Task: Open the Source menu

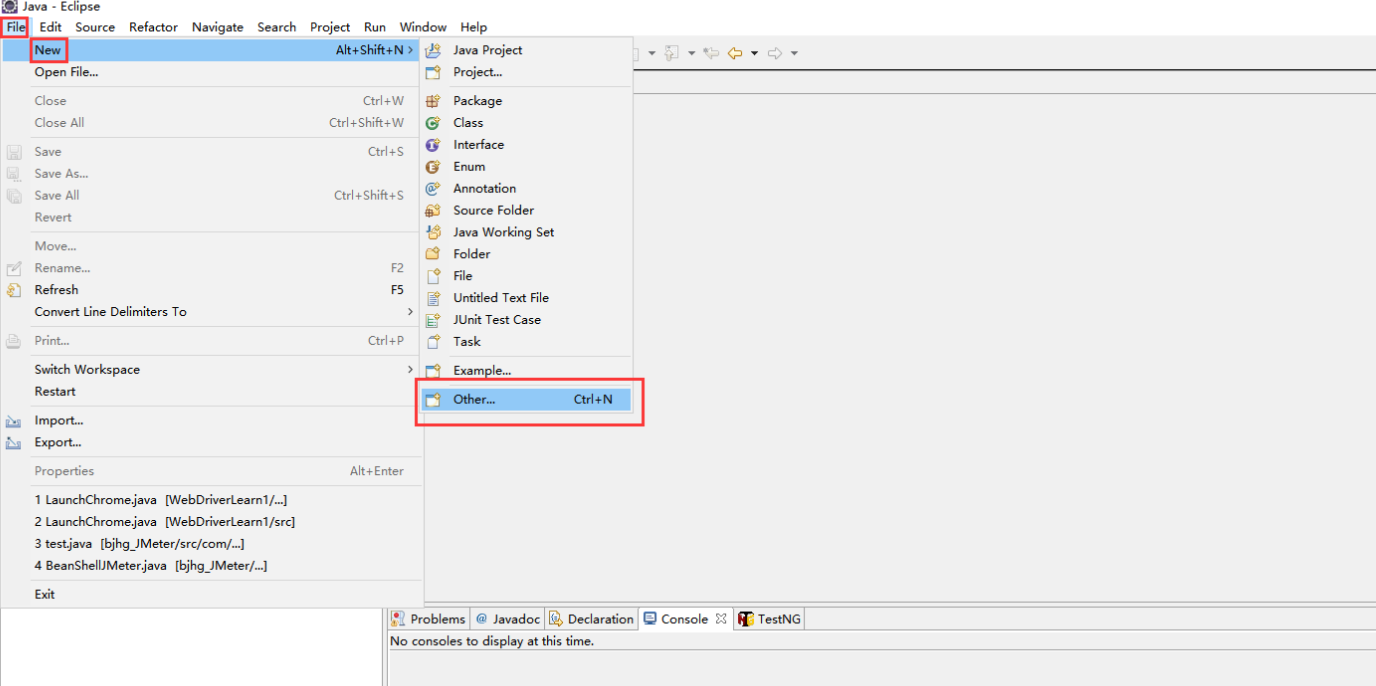Action: (95, 27)
